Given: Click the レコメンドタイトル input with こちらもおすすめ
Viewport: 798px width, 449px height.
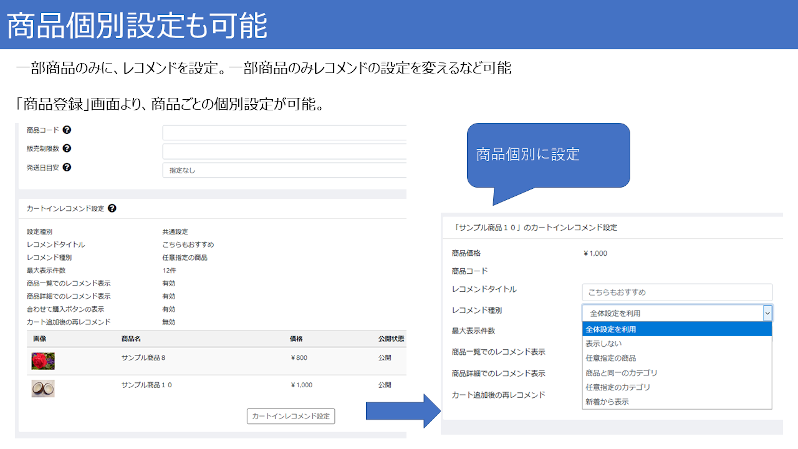Looking at the screenshot, I should 677,292.
